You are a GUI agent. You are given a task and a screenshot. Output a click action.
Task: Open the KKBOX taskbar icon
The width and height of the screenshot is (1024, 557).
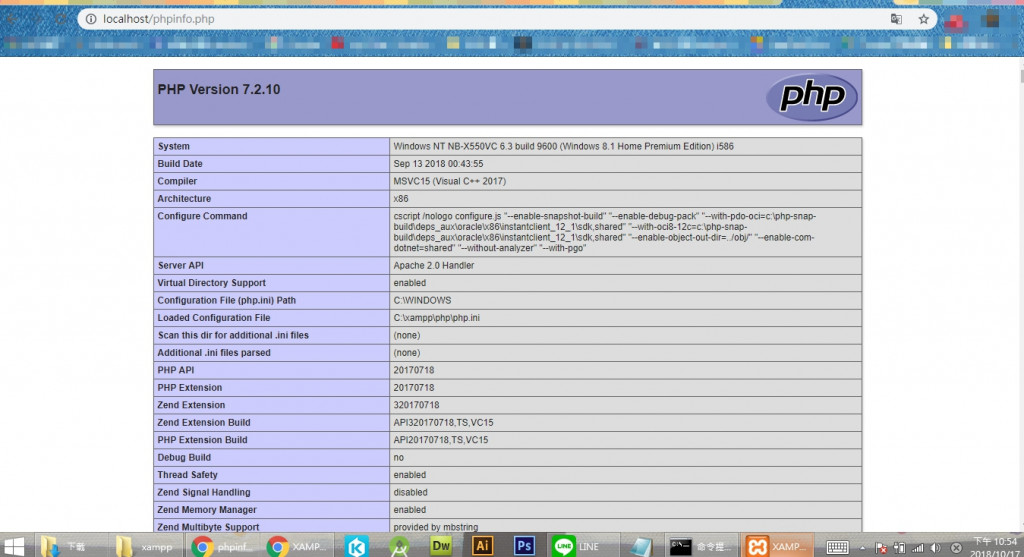356,546
